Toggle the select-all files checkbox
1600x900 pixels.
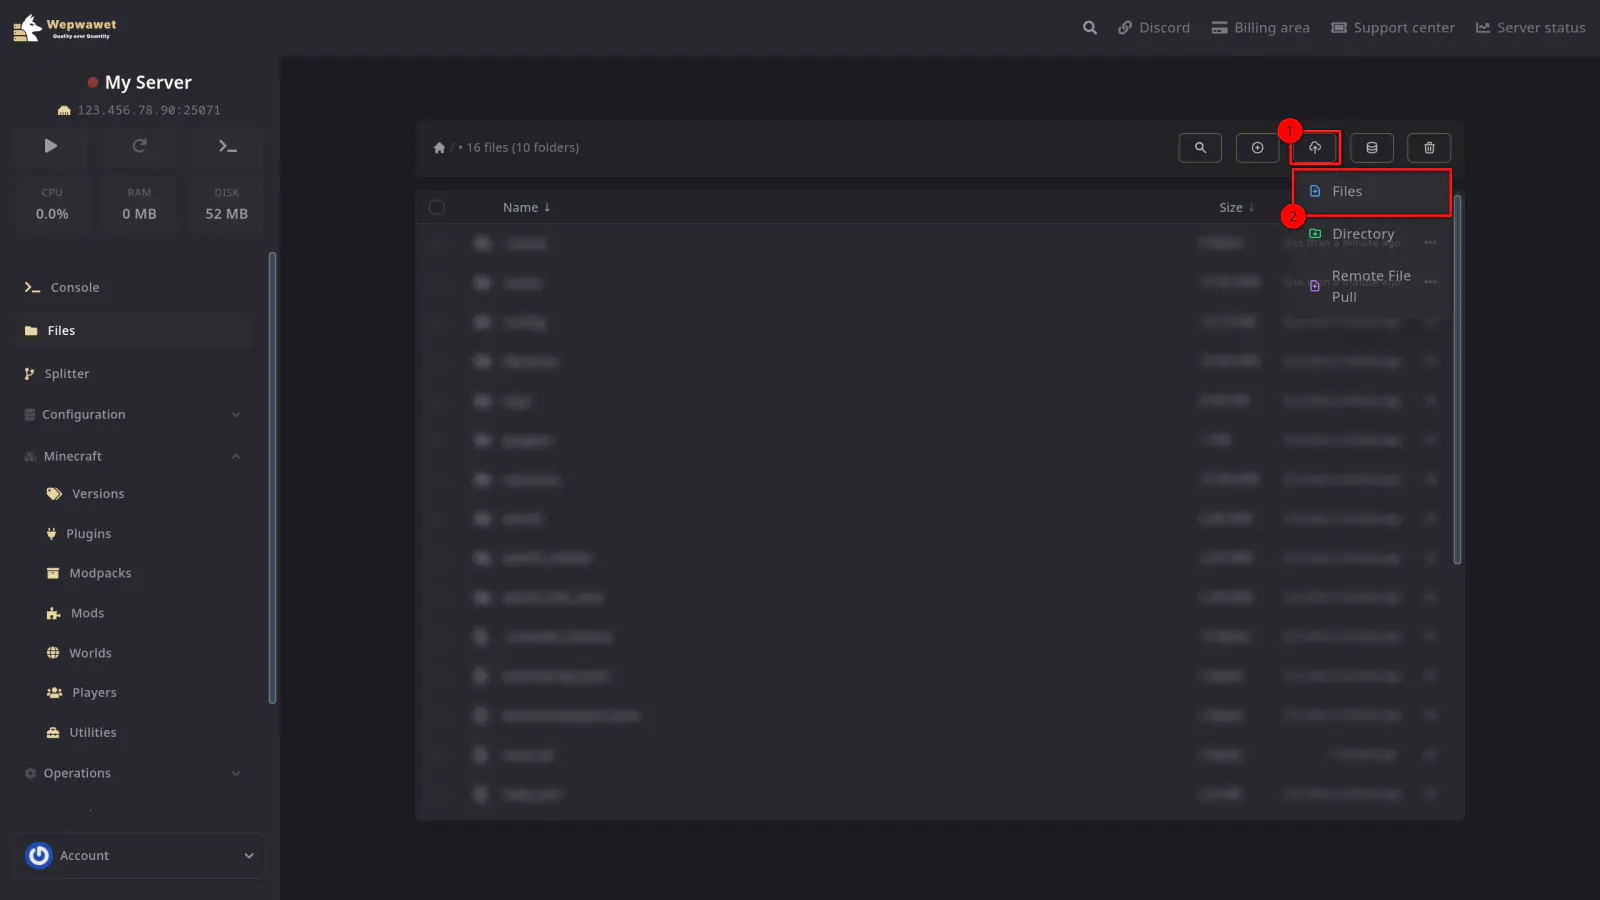[437, 208]
